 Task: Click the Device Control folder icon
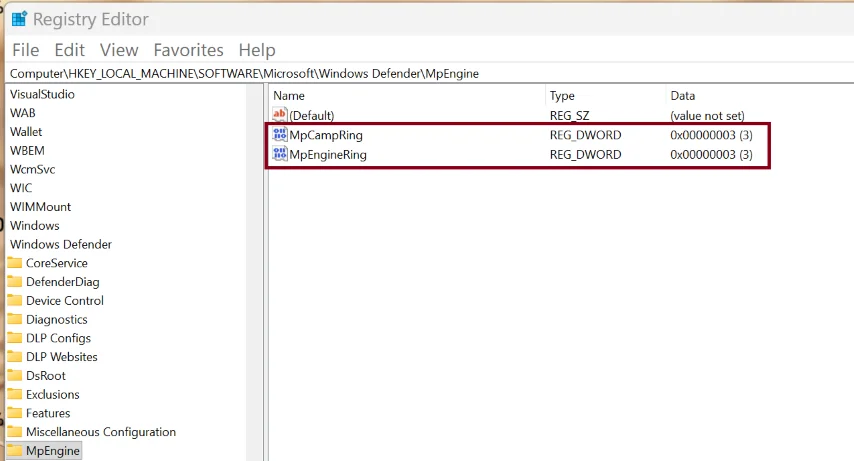click(15, 300)
